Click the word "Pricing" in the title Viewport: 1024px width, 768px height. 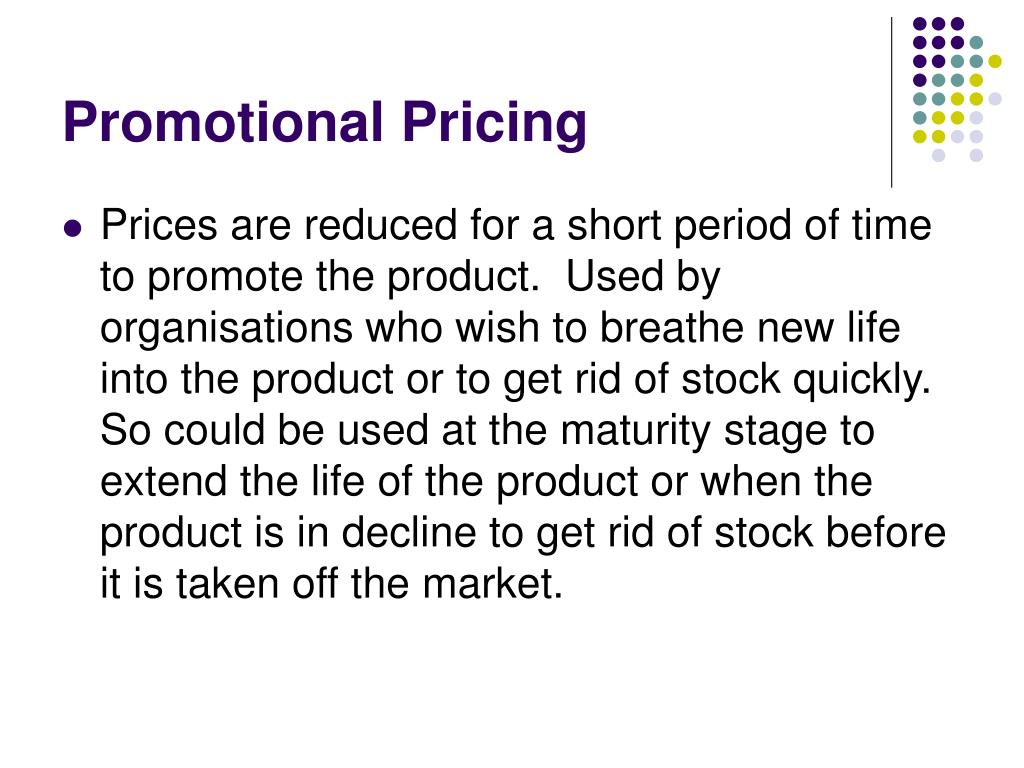[494, 124]
